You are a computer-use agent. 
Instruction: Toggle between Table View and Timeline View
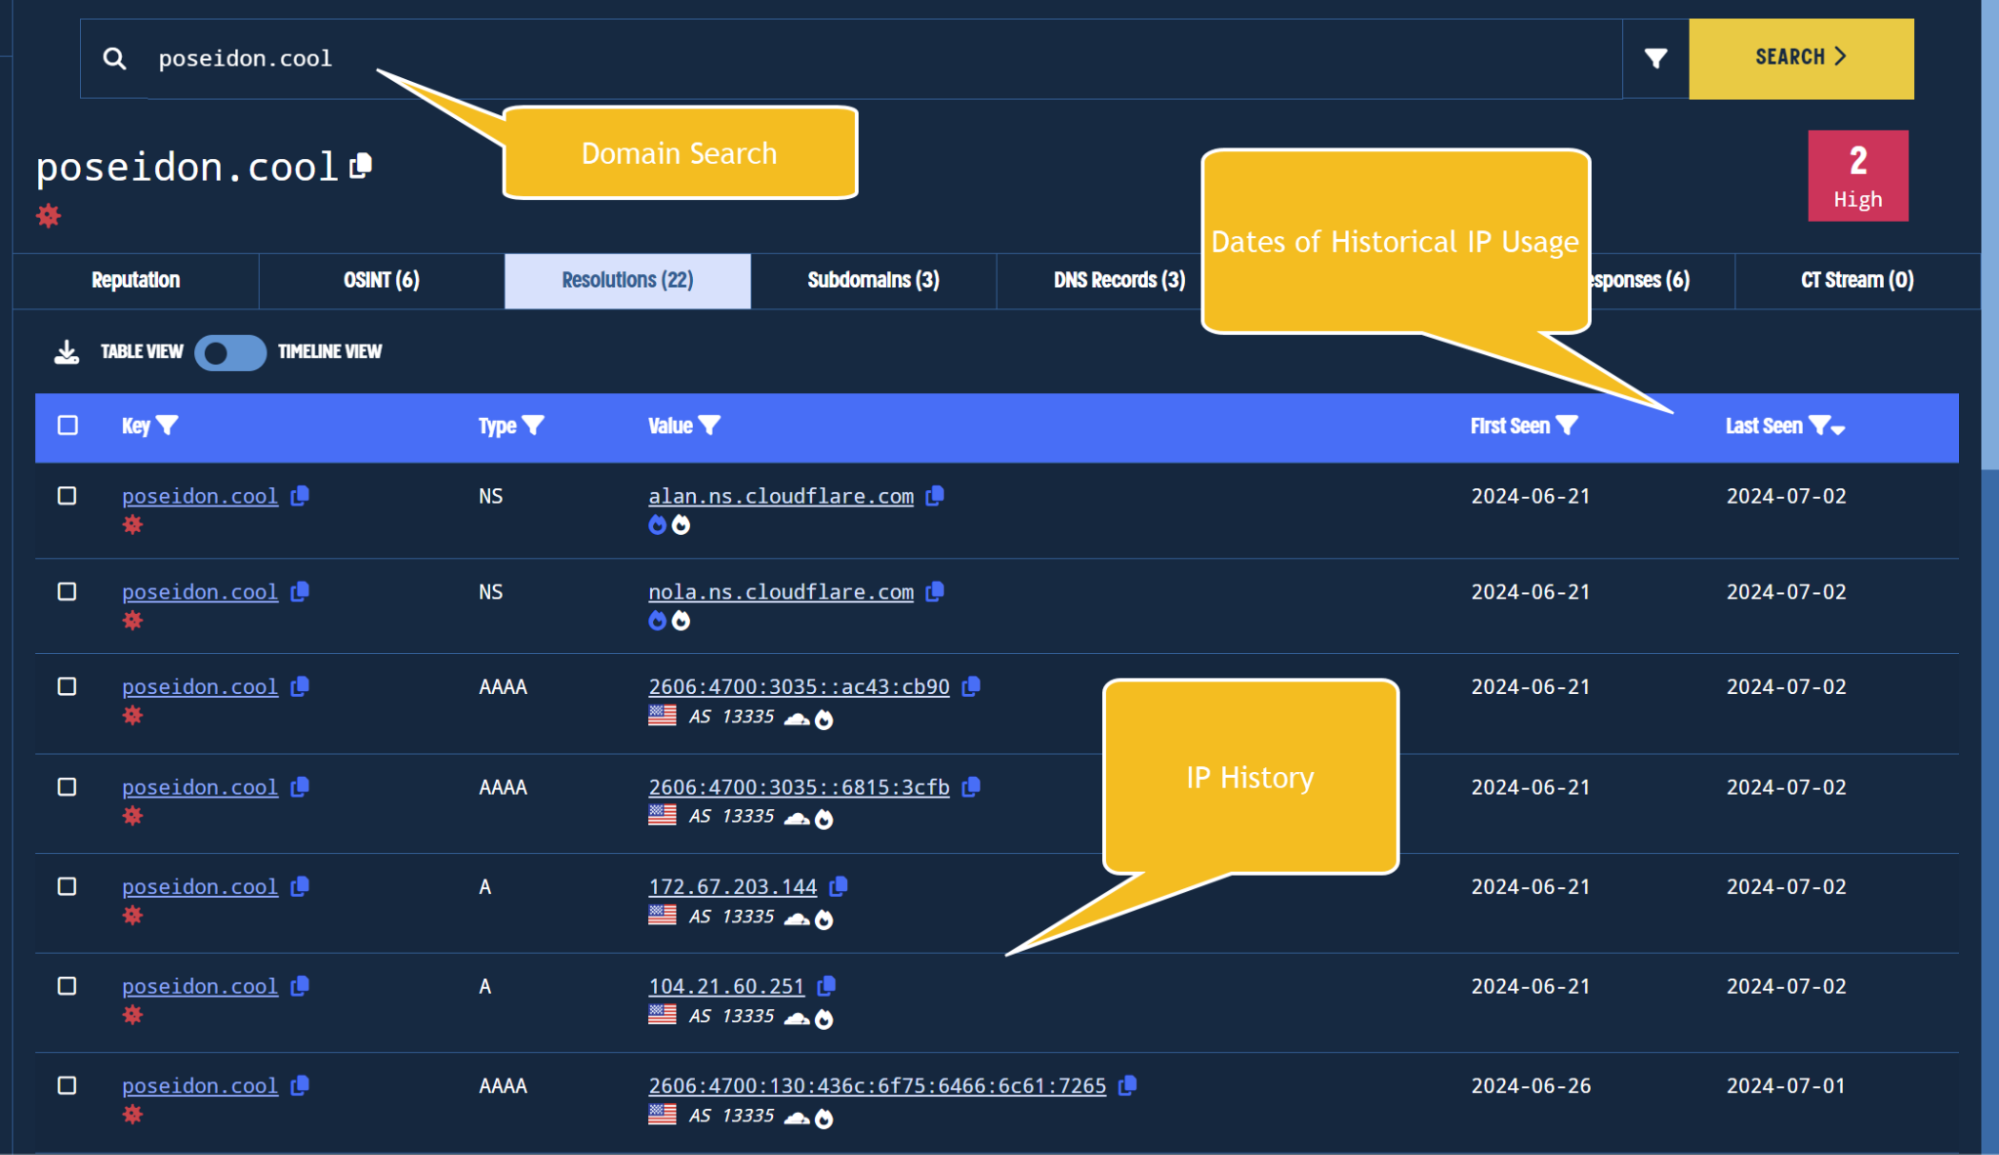point(230,352)
